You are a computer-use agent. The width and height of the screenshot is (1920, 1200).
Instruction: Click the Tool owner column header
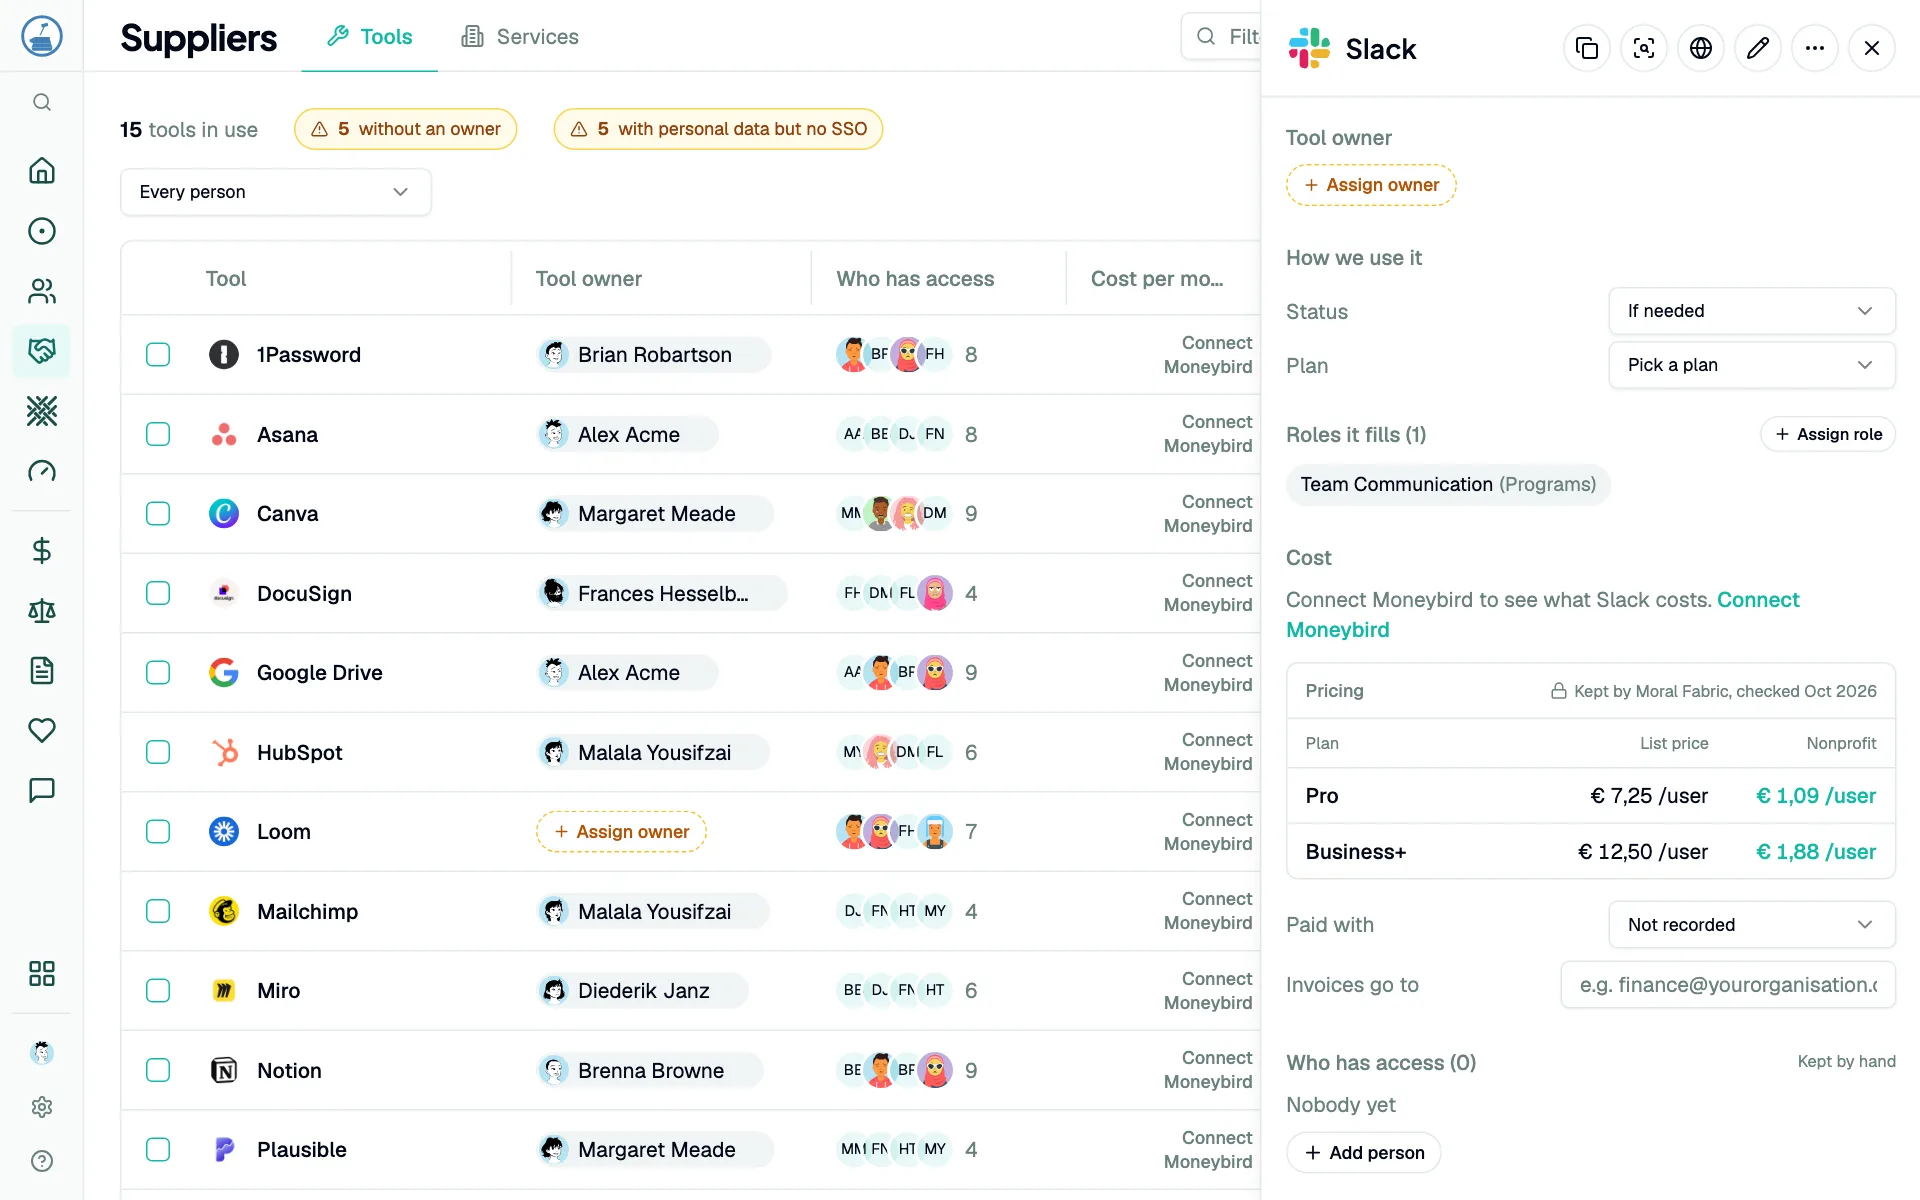(x=589, y=279)
